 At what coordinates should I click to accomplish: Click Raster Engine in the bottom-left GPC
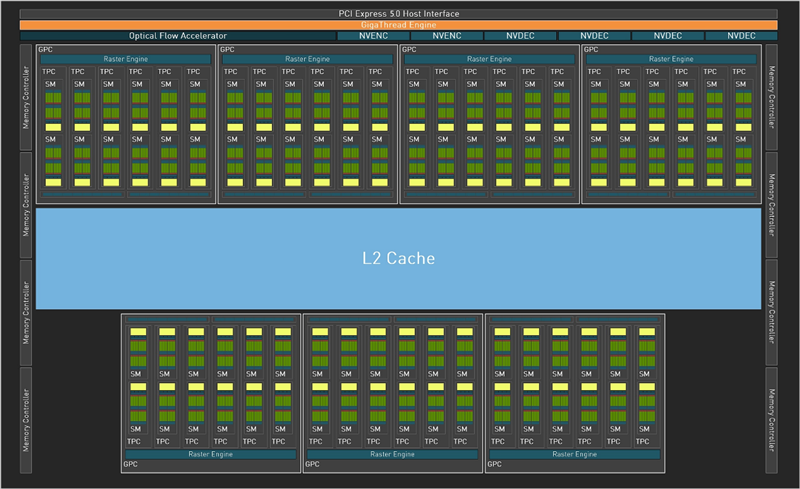pyautogui.click(x=211, y=453)
